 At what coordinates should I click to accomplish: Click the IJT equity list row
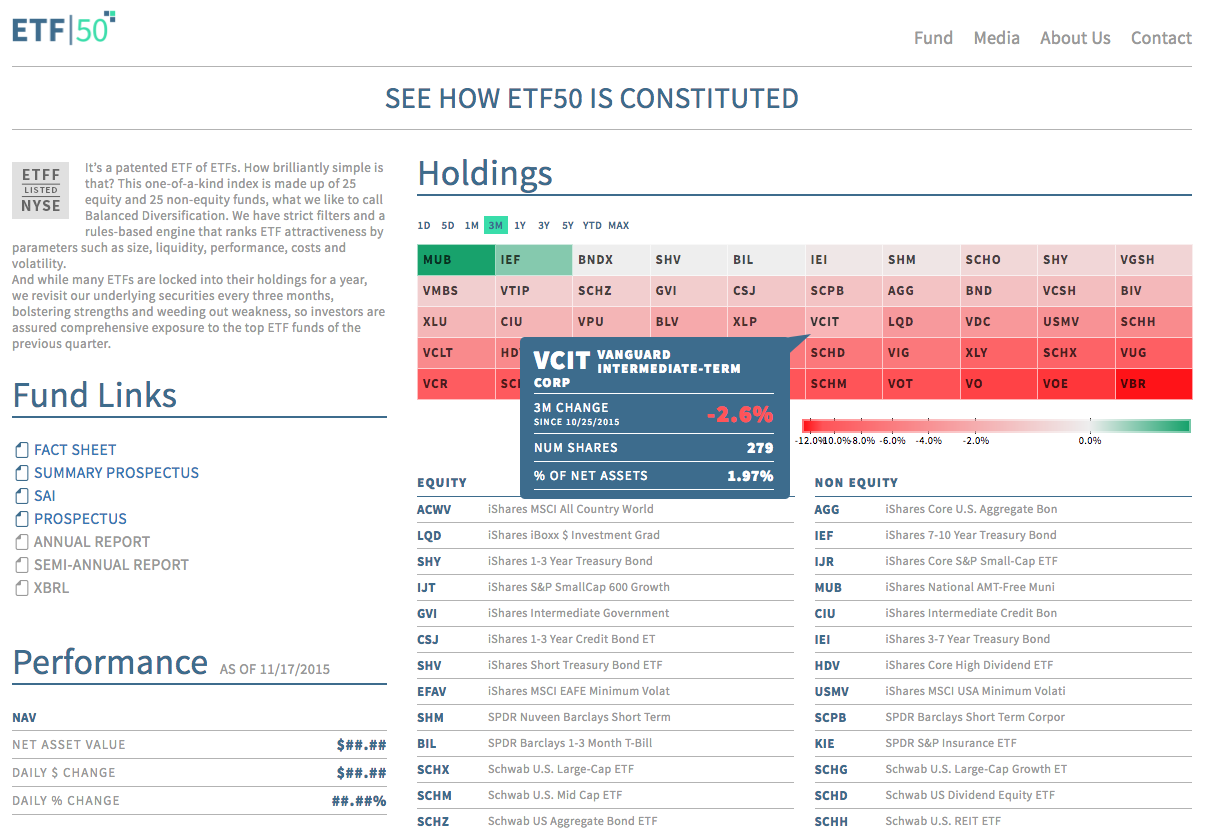tap(605, 587)
